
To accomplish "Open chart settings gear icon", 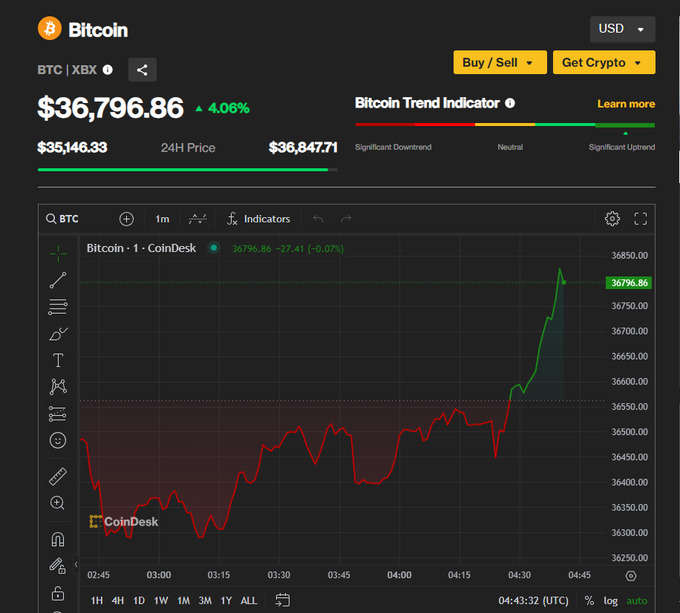I will 612,219.
